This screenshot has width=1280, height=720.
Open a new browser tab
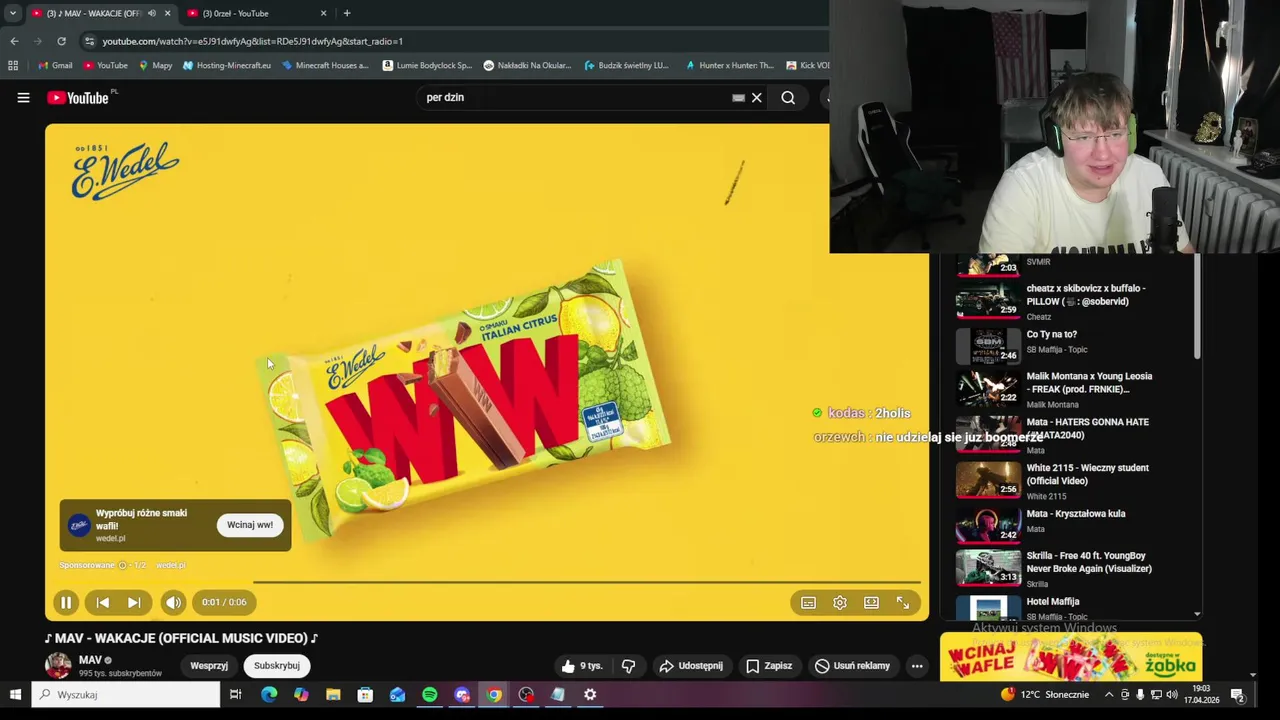pyautogui.click(x=347, y=13)
